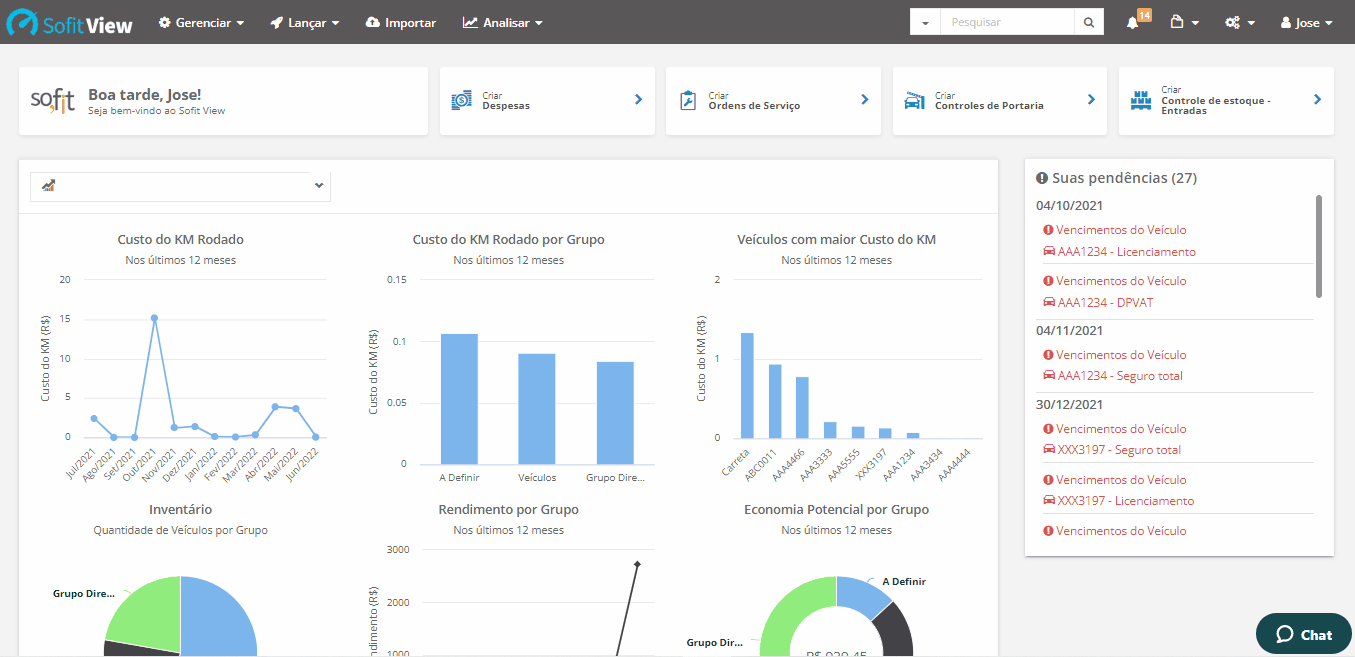Viewport: 1355px width, 657px height.
Task: Open the Importar page
Action: tap(401, 22)
